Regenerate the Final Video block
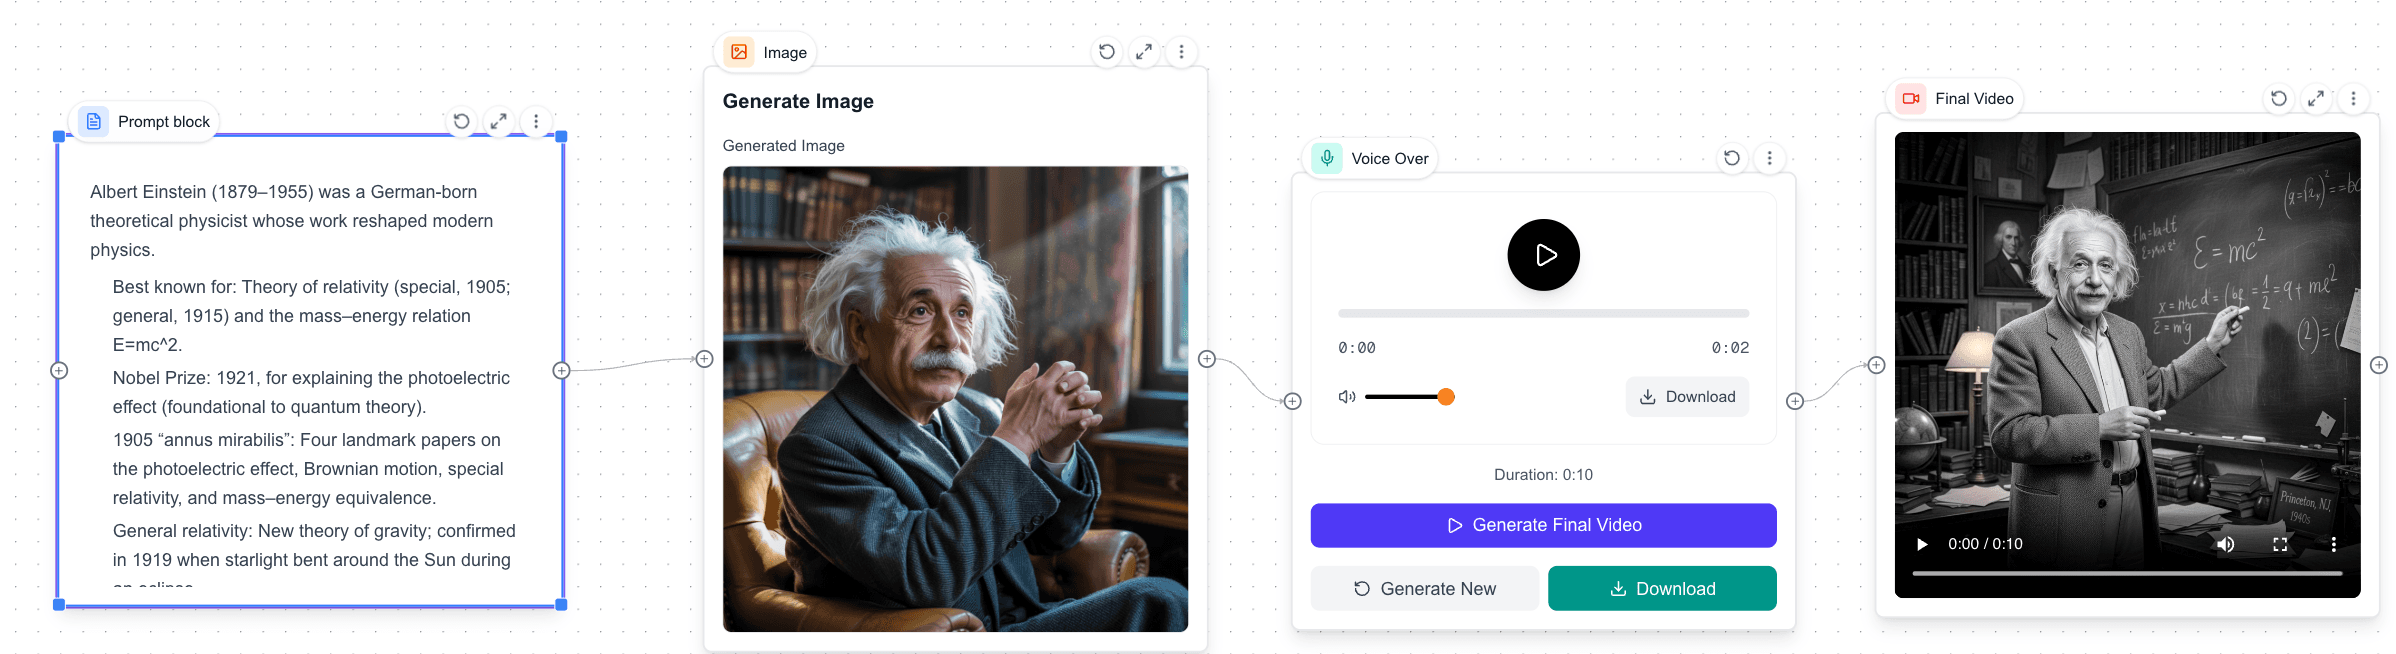Image resolution: width=2396 pixels, height=654 pixels. pyautogui.click(x=2279, y=98)
